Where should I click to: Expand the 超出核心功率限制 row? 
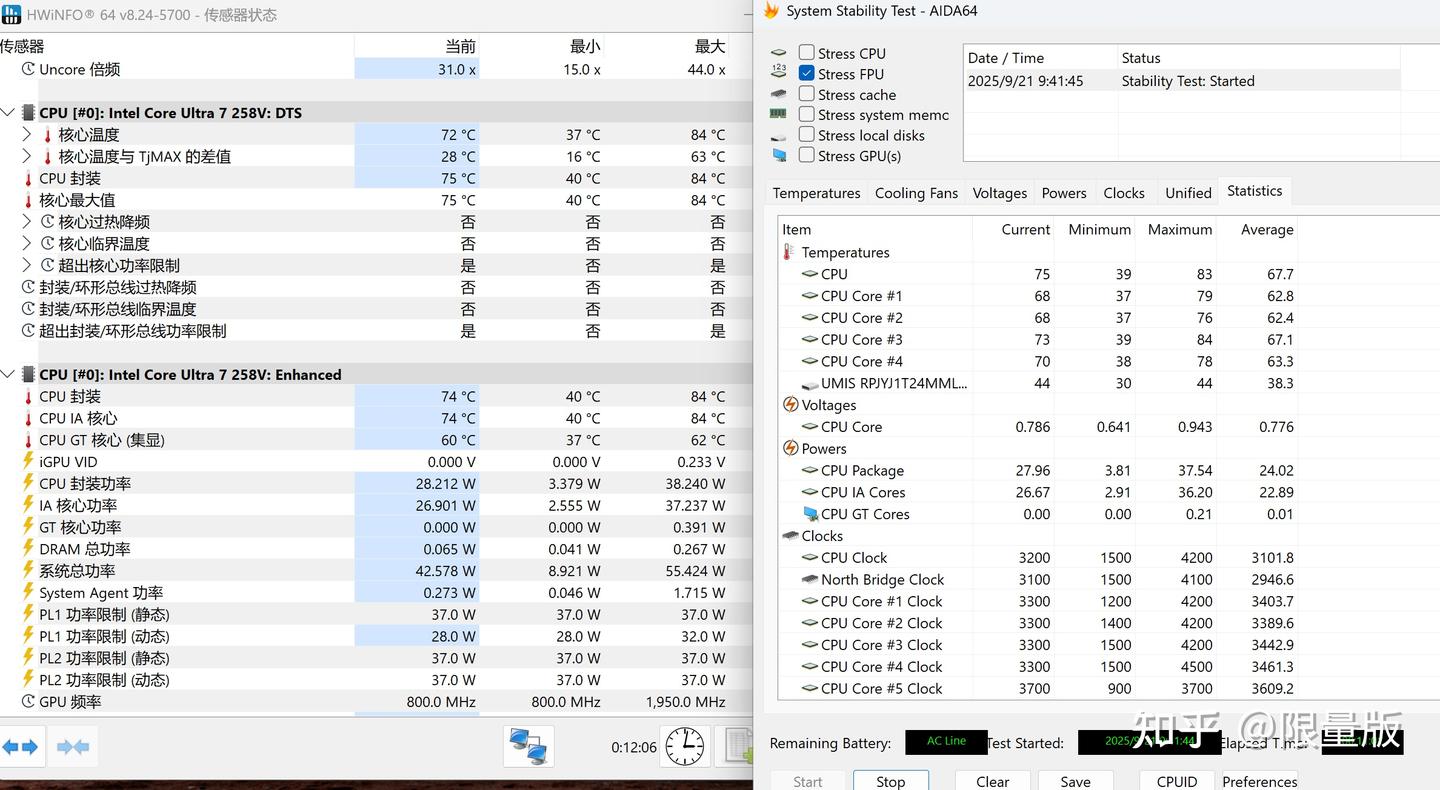[x=27, y=265]
